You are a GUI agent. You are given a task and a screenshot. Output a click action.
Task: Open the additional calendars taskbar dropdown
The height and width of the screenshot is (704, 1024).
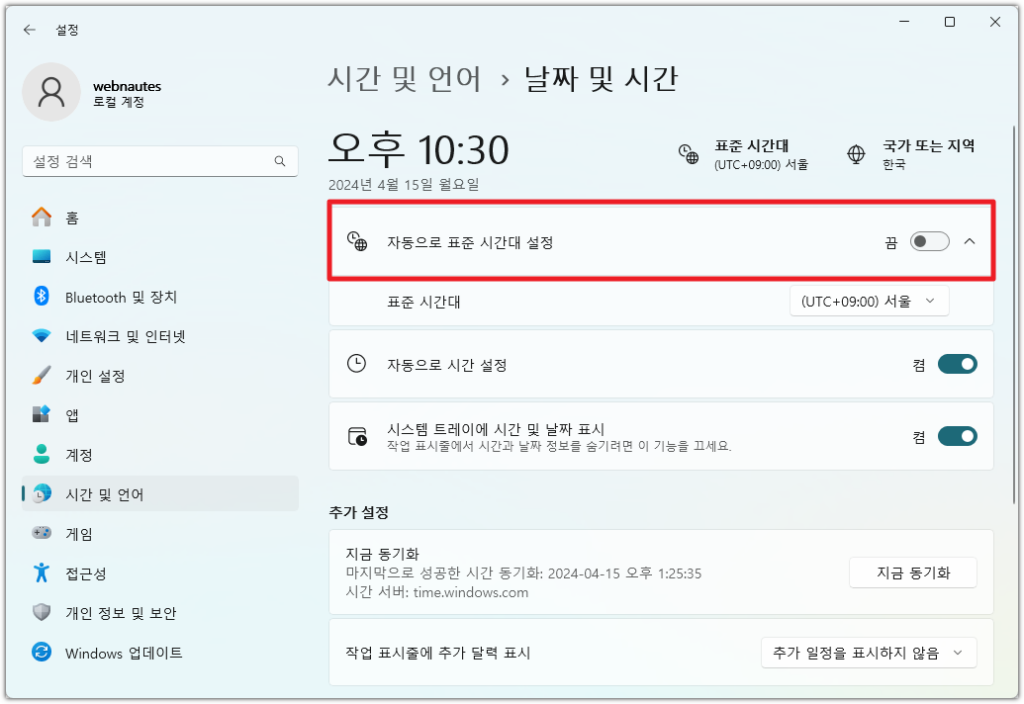pyautogui.click(x=868, y=653)
